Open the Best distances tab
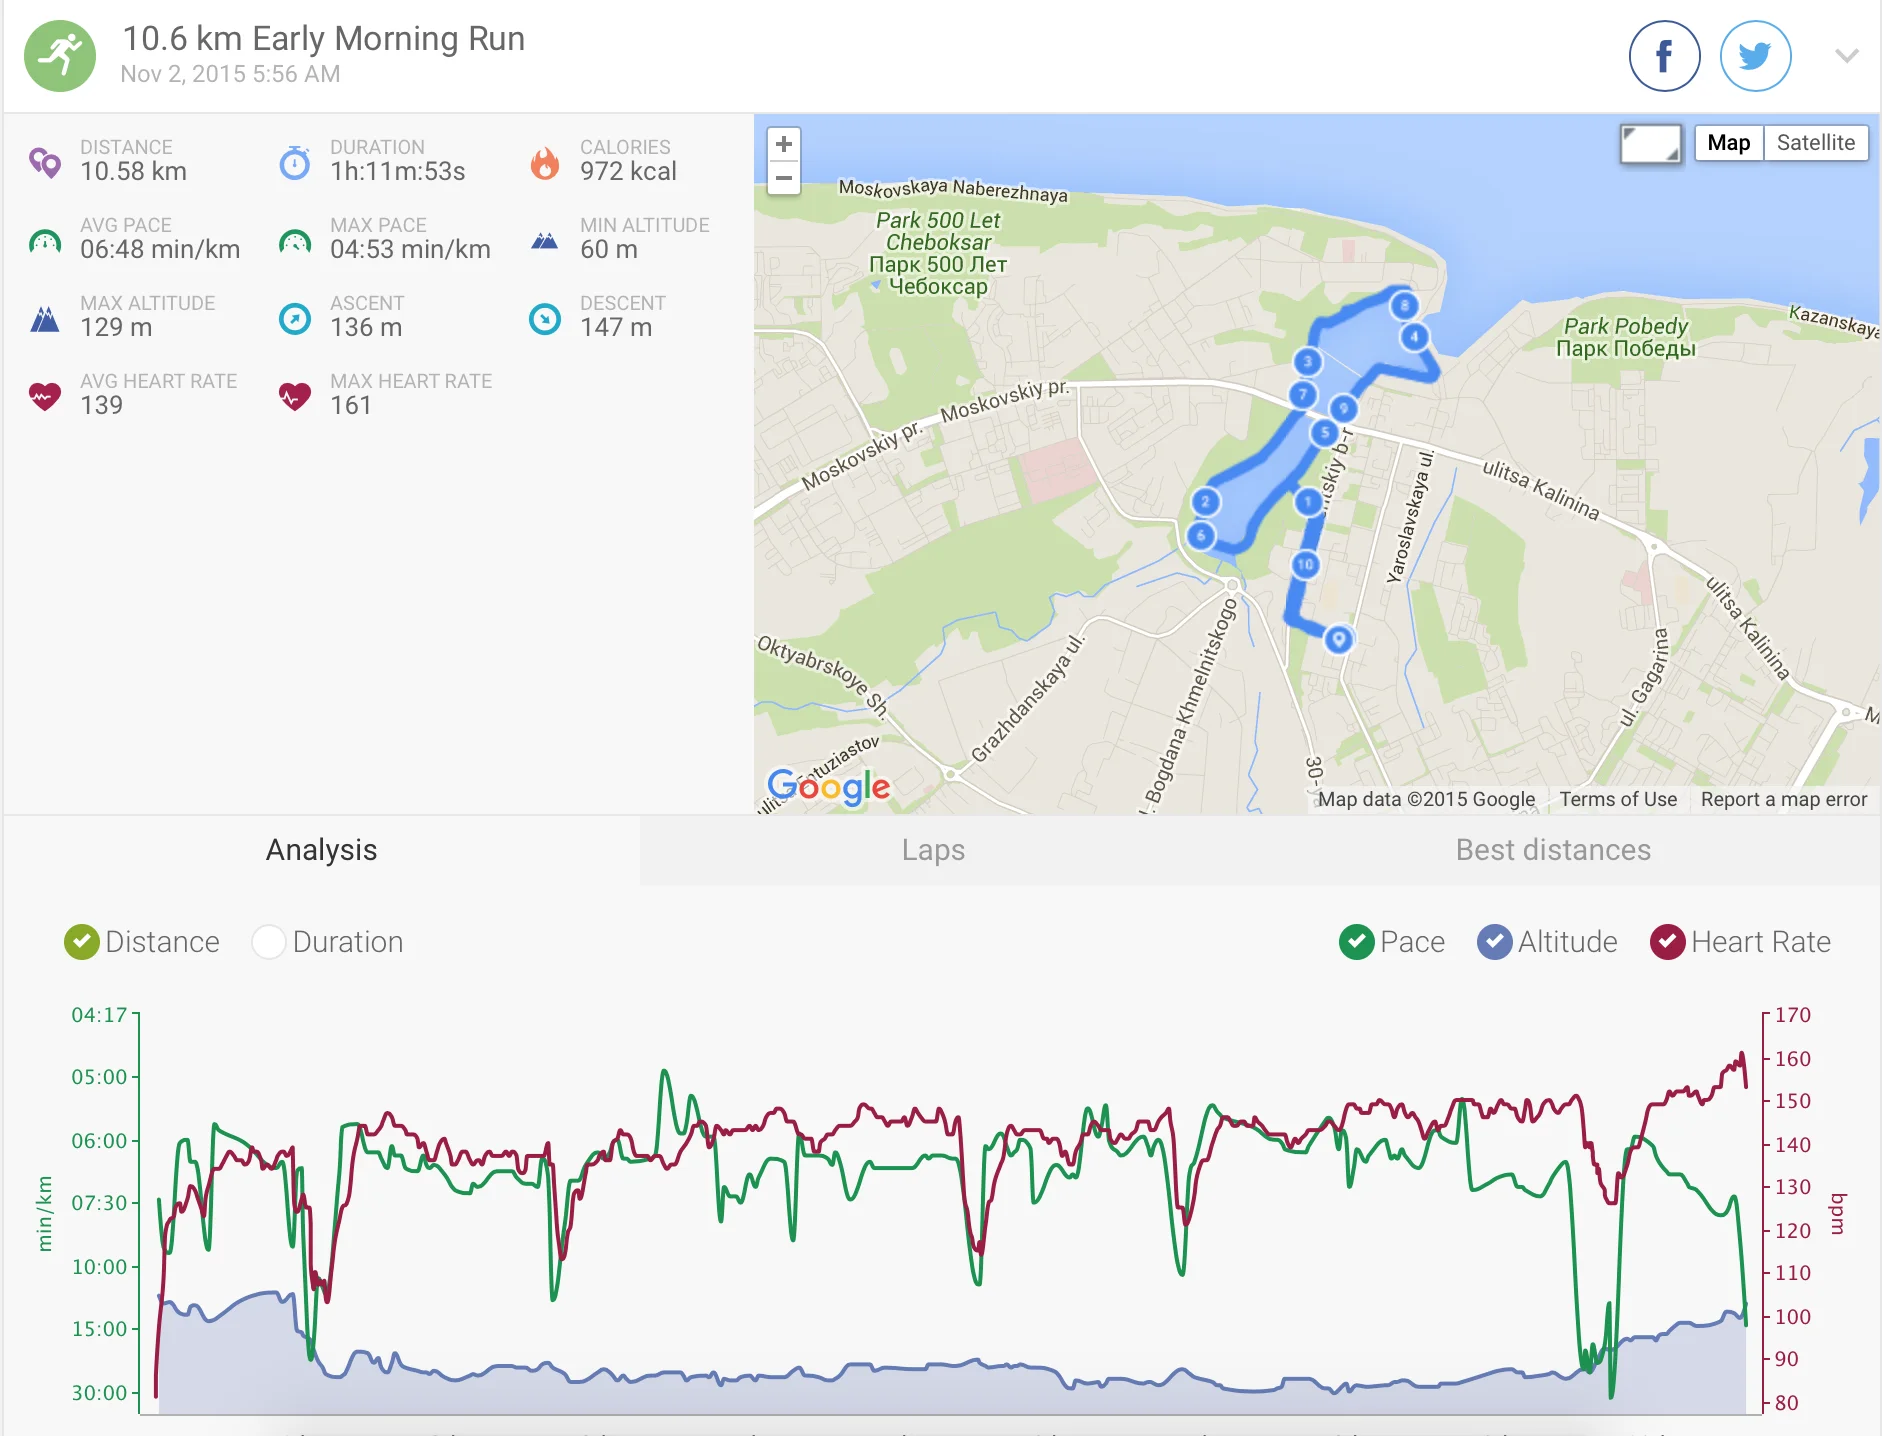The width and height of the screenshot is (1882, 1436). coord(1553,850)
